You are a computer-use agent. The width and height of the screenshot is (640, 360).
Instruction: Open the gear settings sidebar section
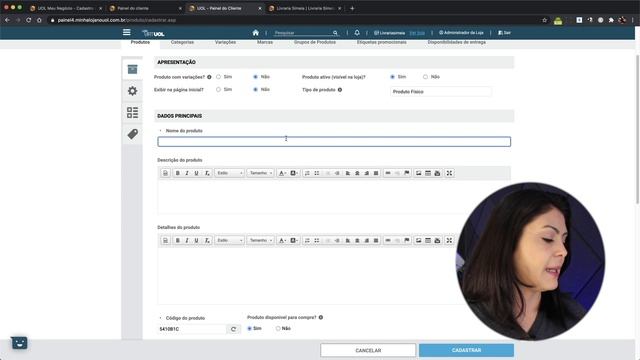click(132, 91)
